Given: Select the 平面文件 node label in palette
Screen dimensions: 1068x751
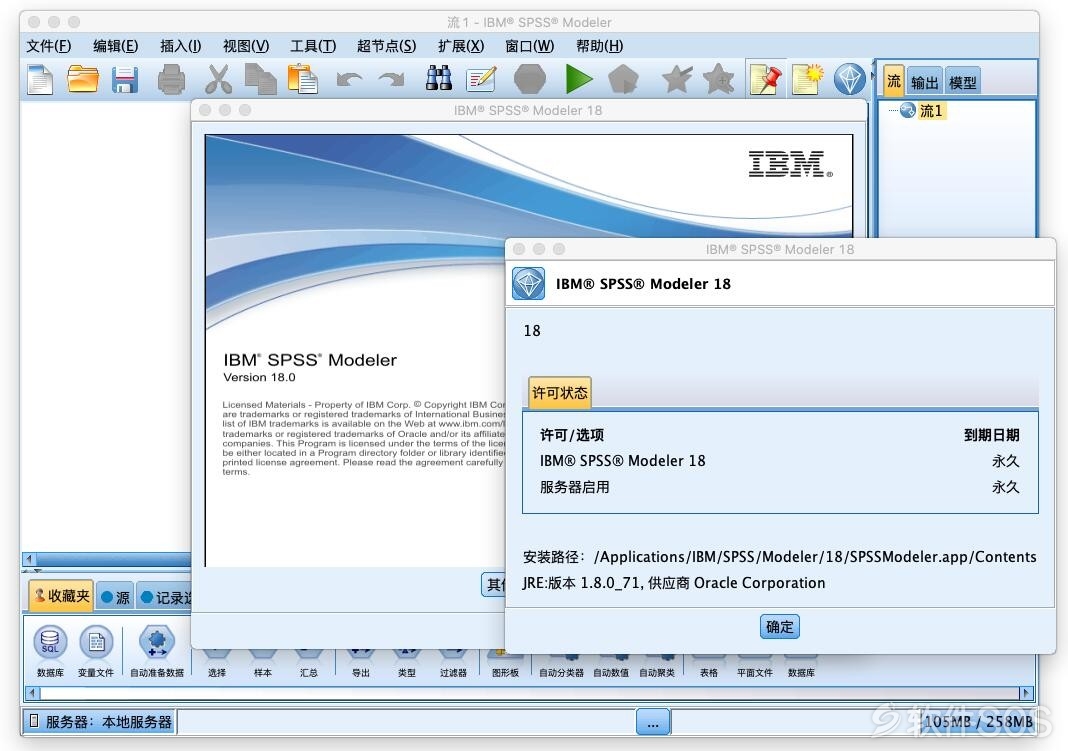Looking at the screenshot, I should coord(755,673).
